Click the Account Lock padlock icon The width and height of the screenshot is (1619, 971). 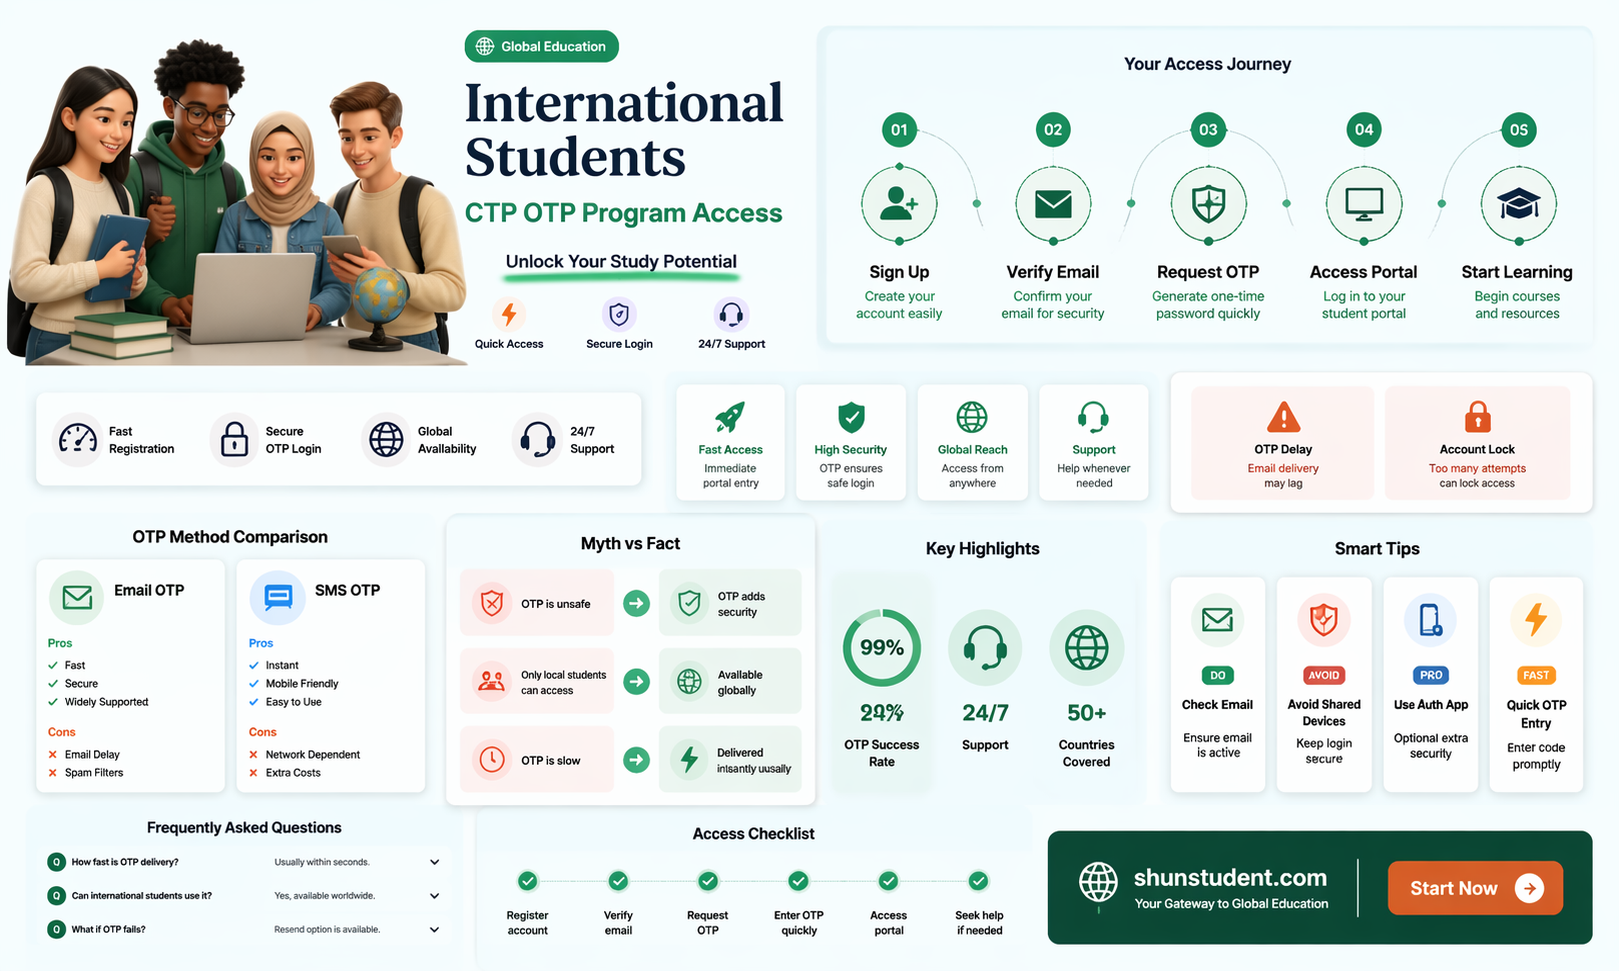click(1477, 415)
